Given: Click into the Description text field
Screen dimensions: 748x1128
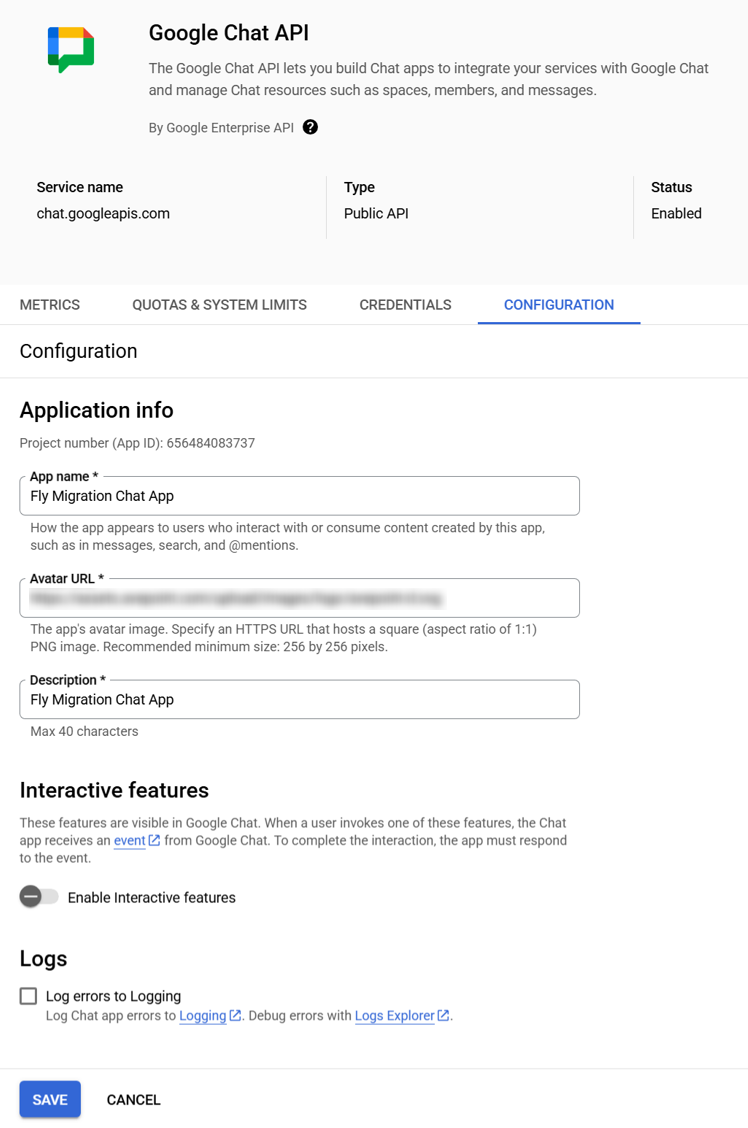Looking at the screenshot, I should click(x=299, y=700).
